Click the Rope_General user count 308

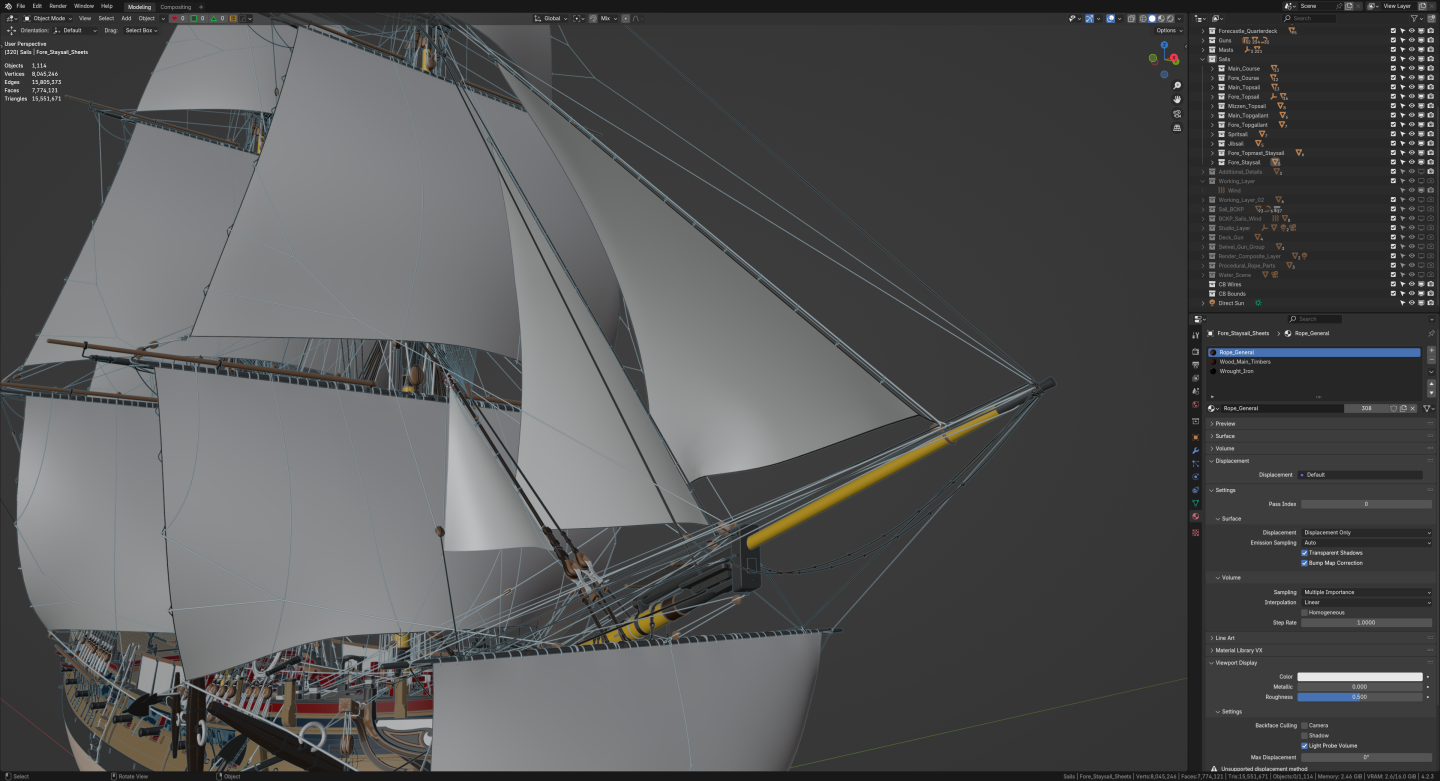(1366, 408)
